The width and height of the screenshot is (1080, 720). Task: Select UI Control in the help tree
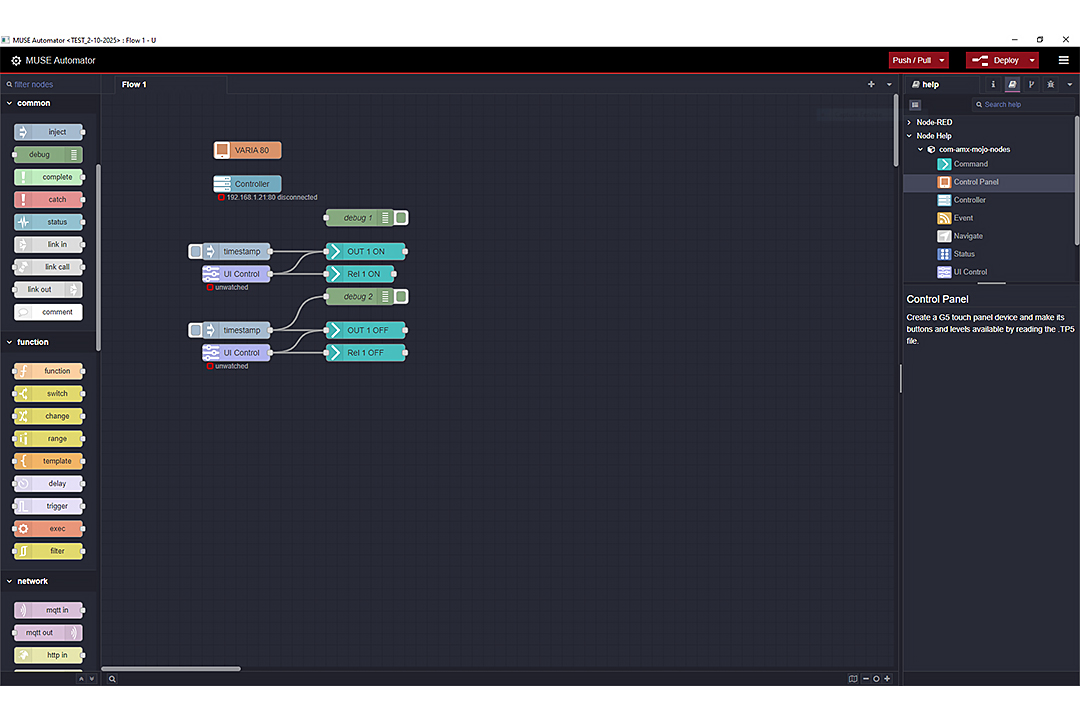969,272
